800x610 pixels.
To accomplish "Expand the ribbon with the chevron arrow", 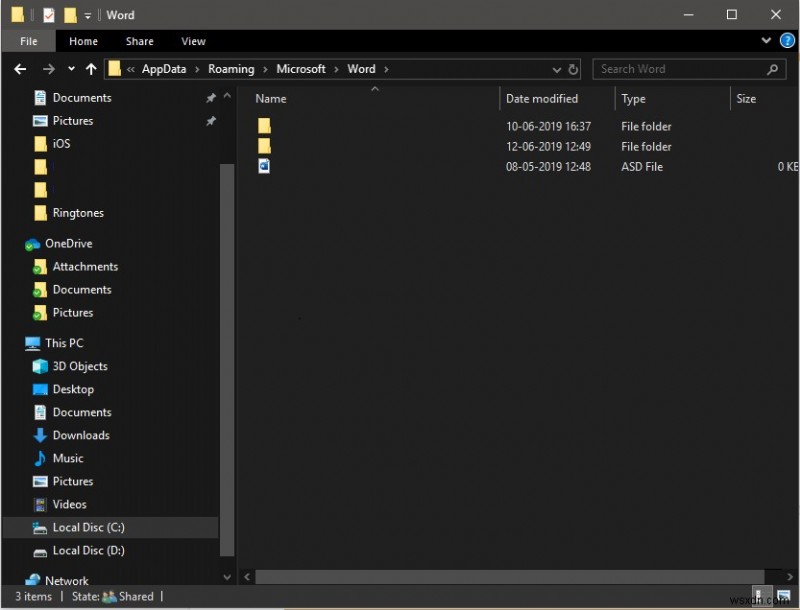I will pyautogui.click(x=766, y=40).
